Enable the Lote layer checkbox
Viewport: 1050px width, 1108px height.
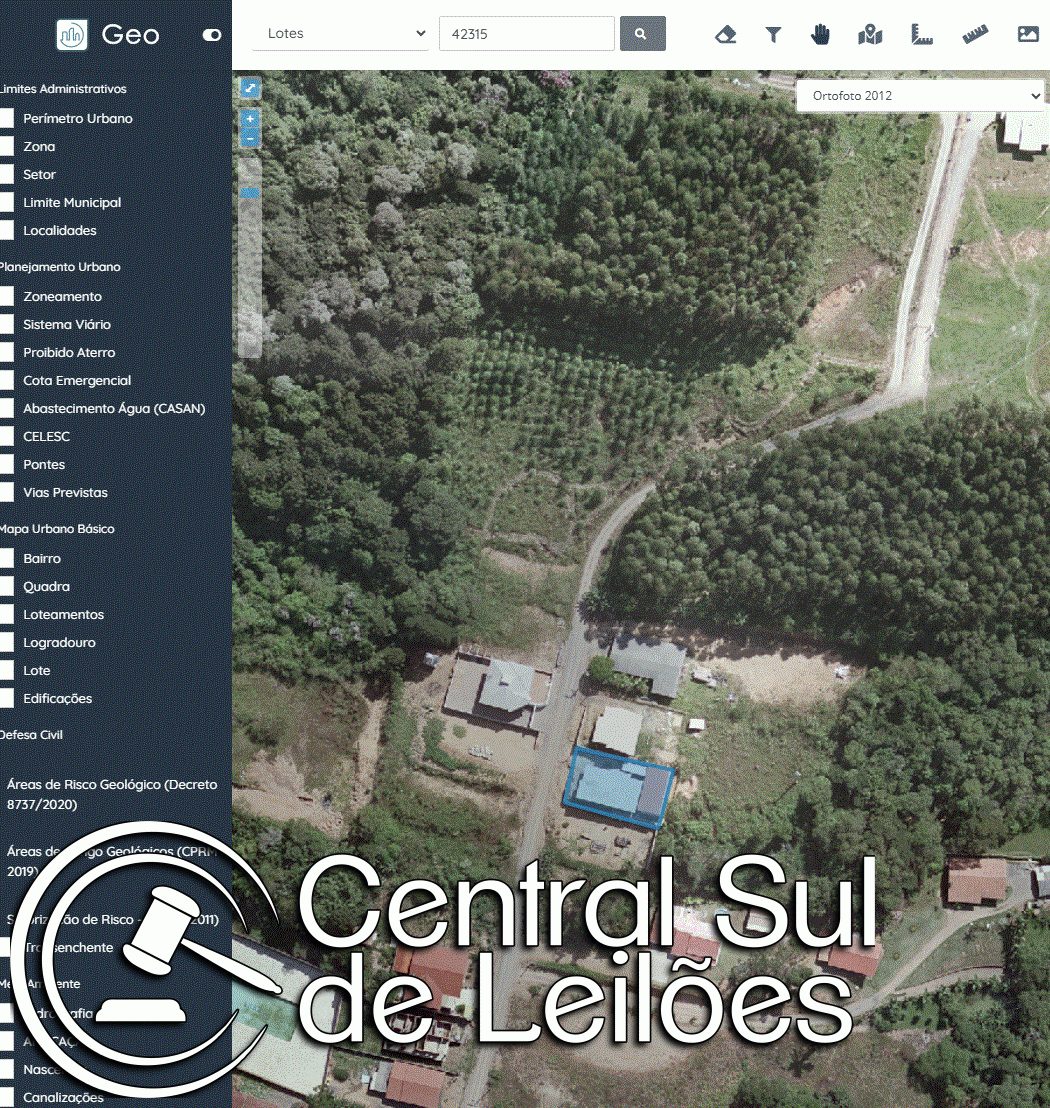tap(6, 671)
